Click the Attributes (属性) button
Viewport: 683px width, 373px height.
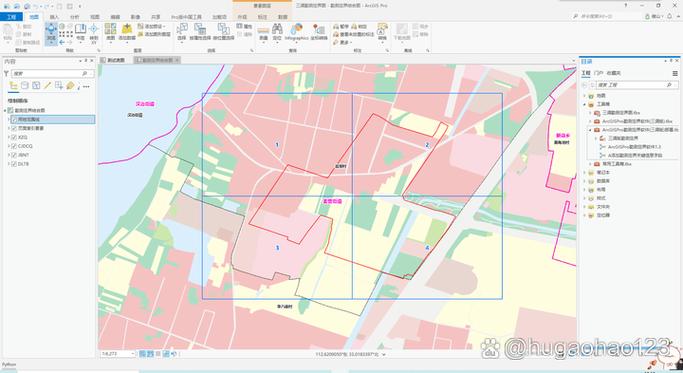click(244, 27)
